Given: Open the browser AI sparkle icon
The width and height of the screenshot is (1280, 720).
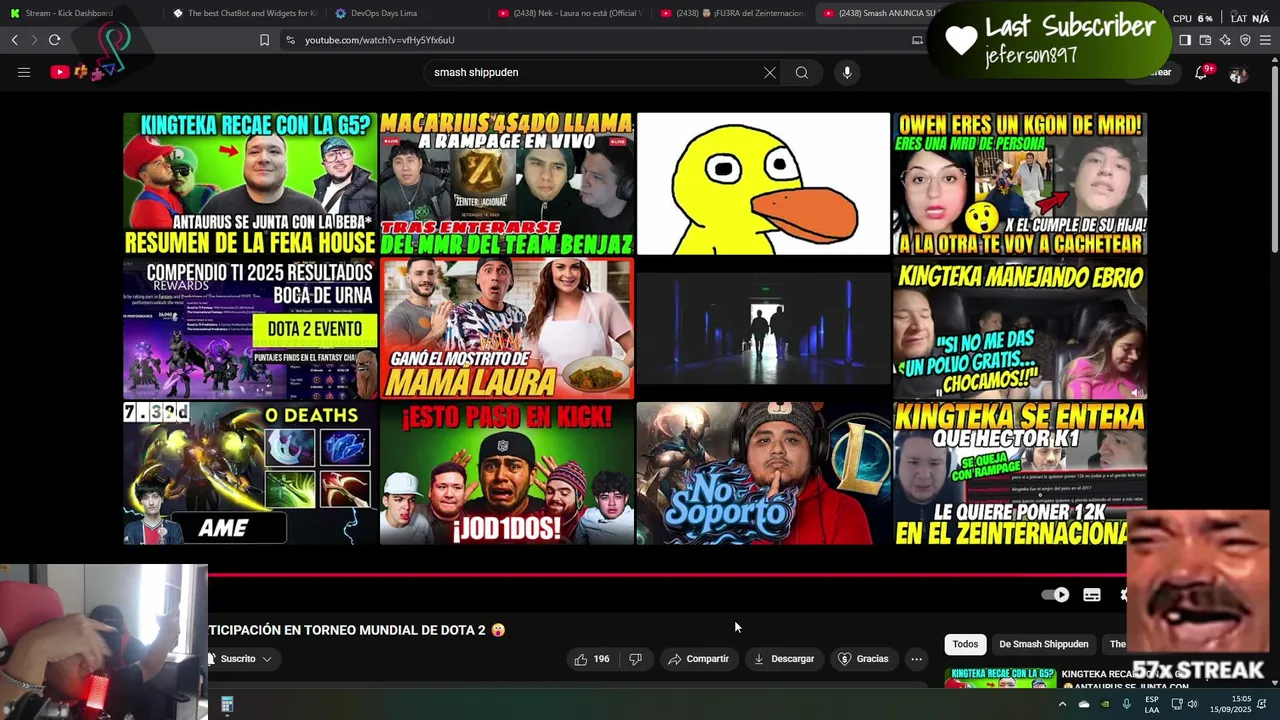Looking at the screenshot, I should (1225, 40).
